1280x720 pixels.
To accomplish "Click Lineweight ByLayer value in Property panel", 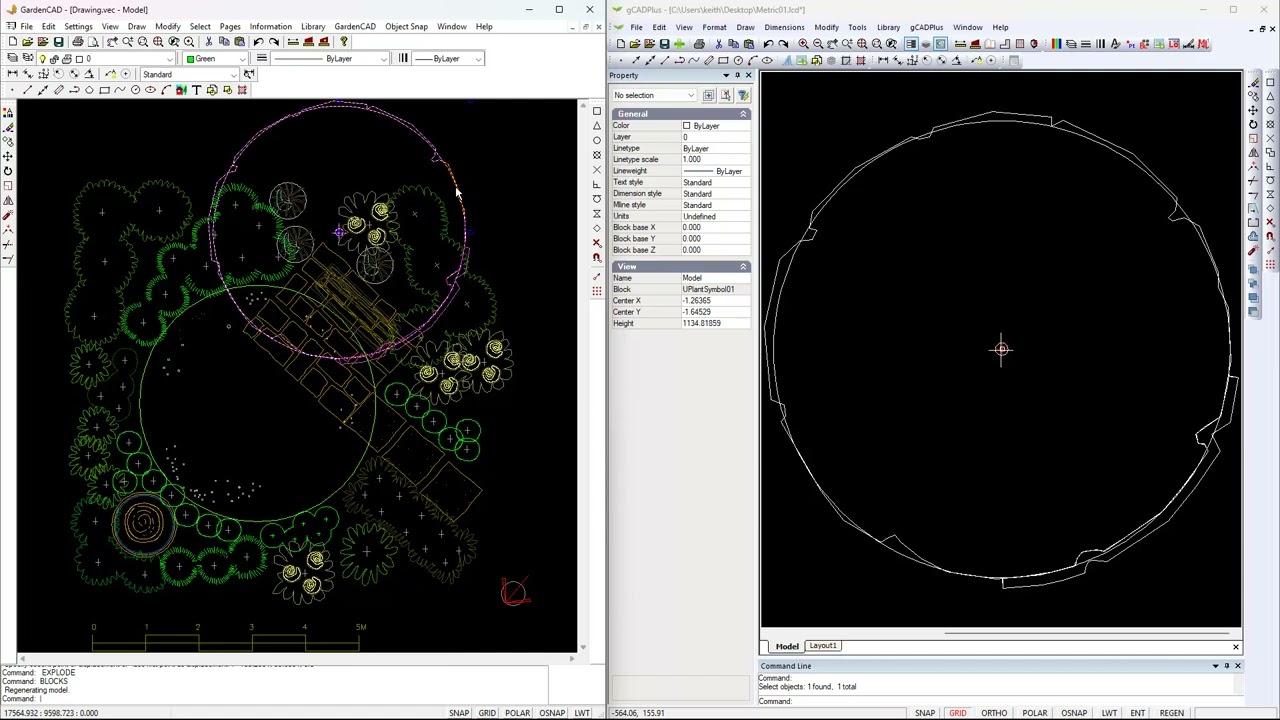I will click(x=715, y=171).
